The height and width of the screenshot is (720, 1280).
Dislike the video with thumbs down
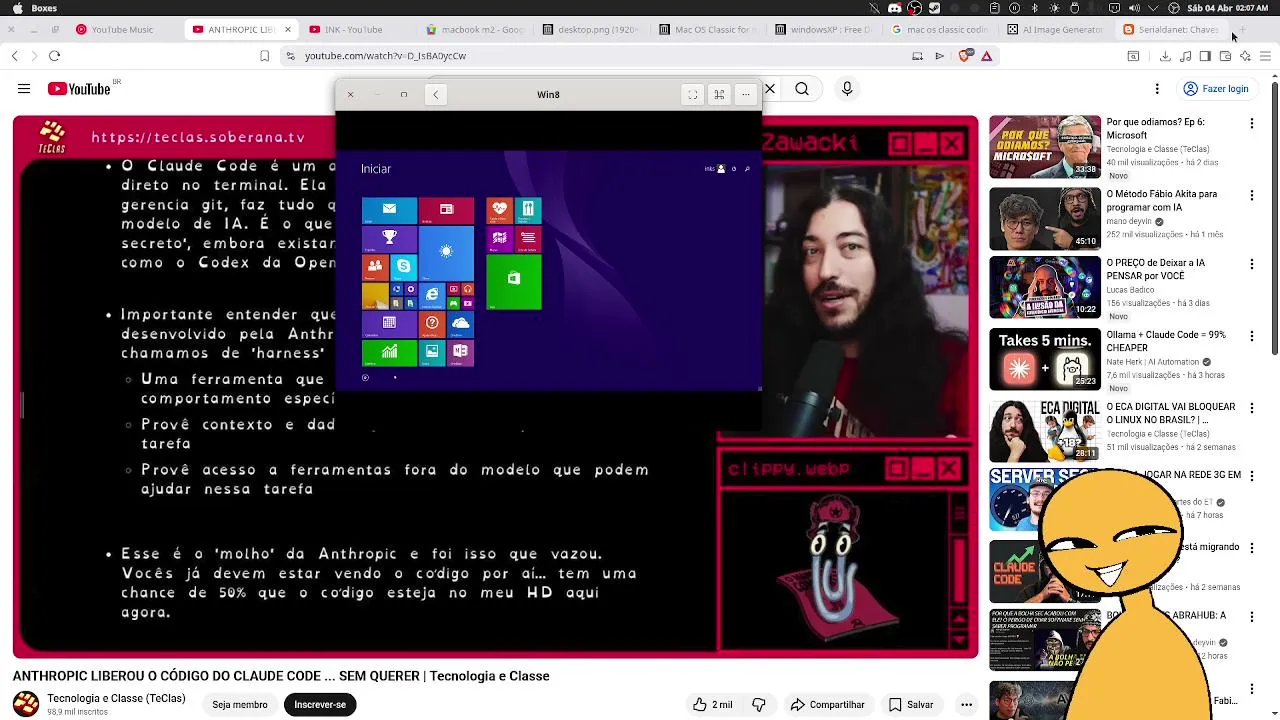(x=758, y=705)
